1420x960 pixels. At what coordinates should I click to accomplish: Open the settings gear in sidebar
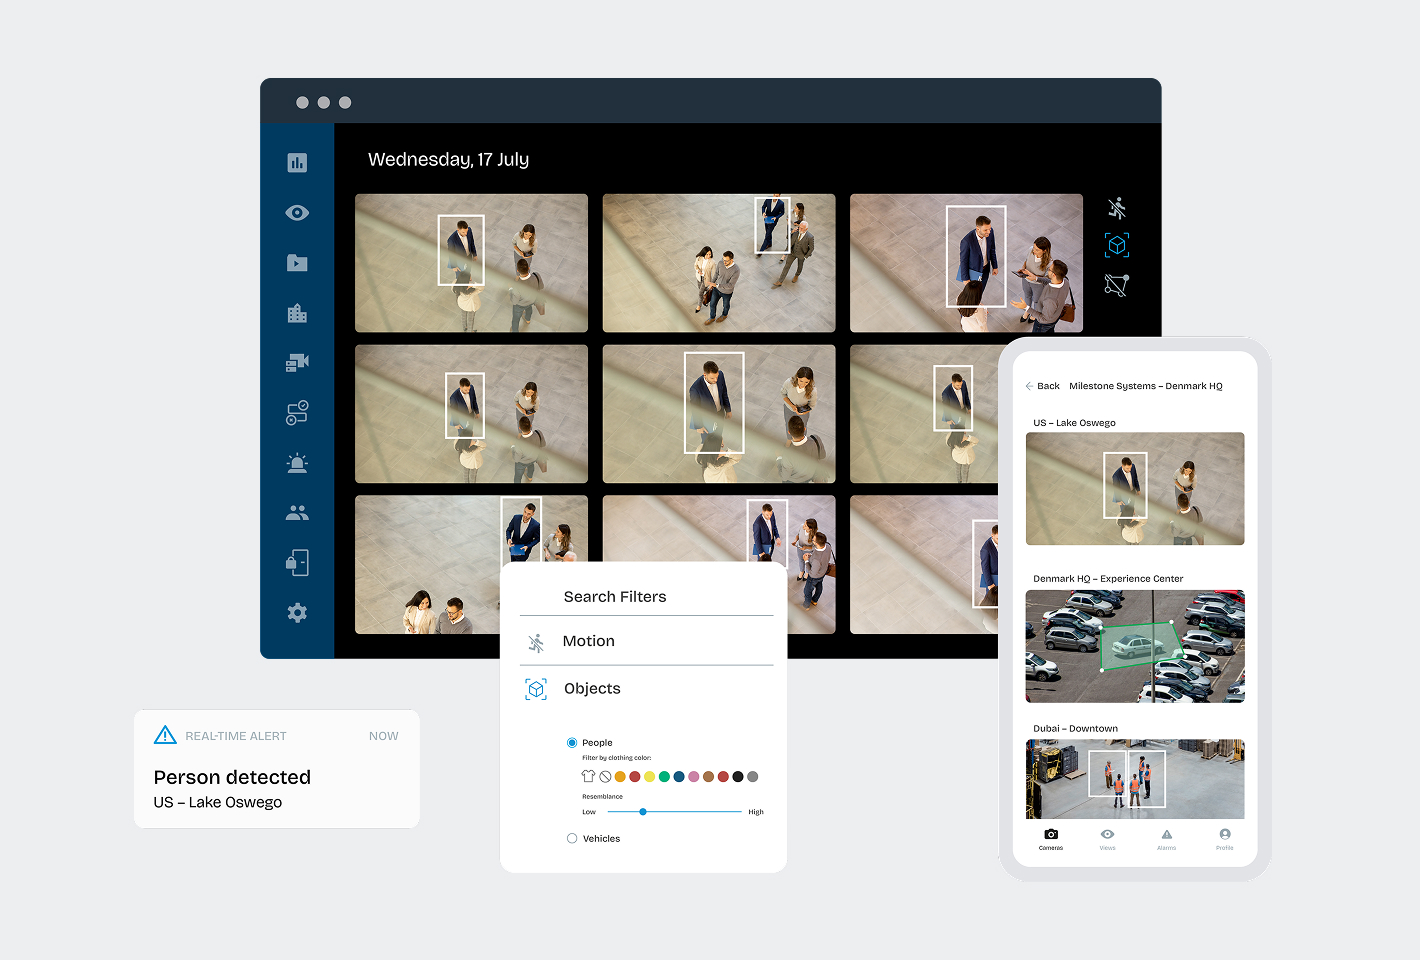tap(297, 613)
